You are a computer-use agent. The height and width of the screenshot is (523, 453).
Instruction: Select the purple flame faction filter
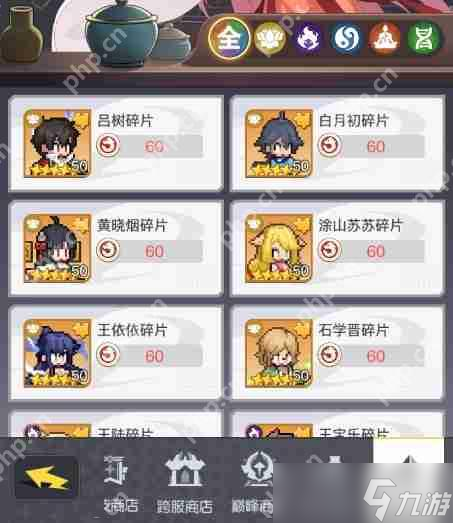308,38
